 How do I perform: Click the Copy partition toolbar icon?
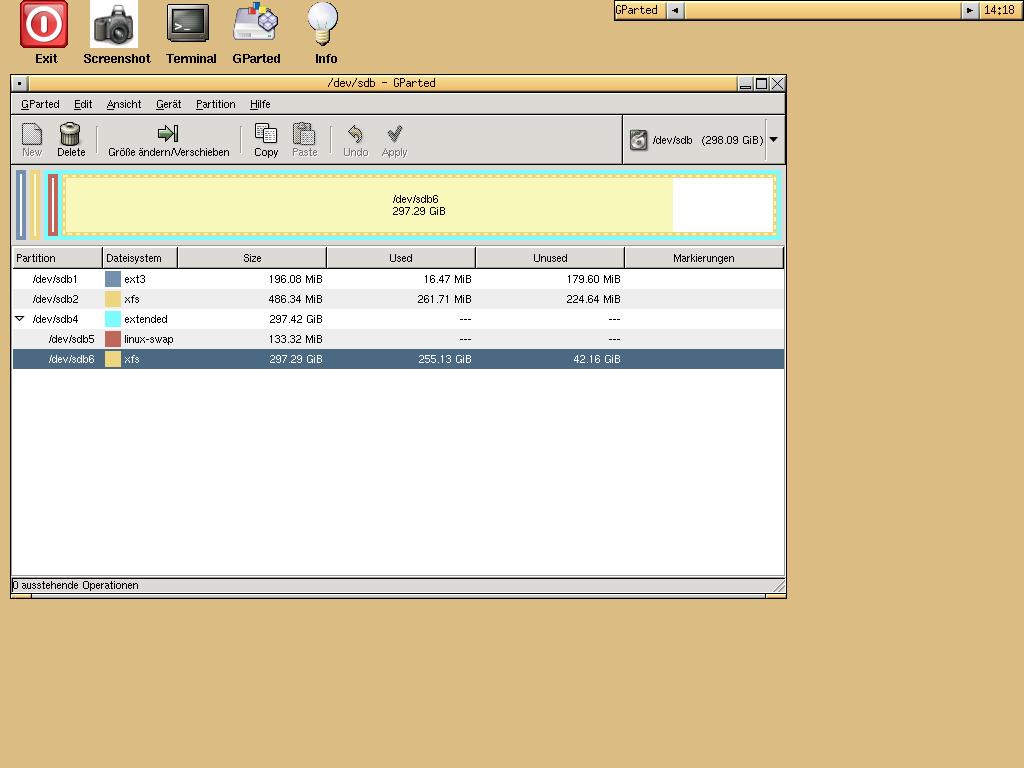(266, 135)
